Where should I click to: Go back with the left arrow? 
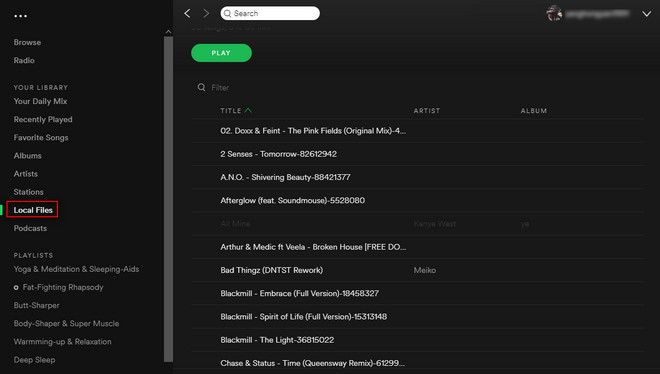pos(187,13)
